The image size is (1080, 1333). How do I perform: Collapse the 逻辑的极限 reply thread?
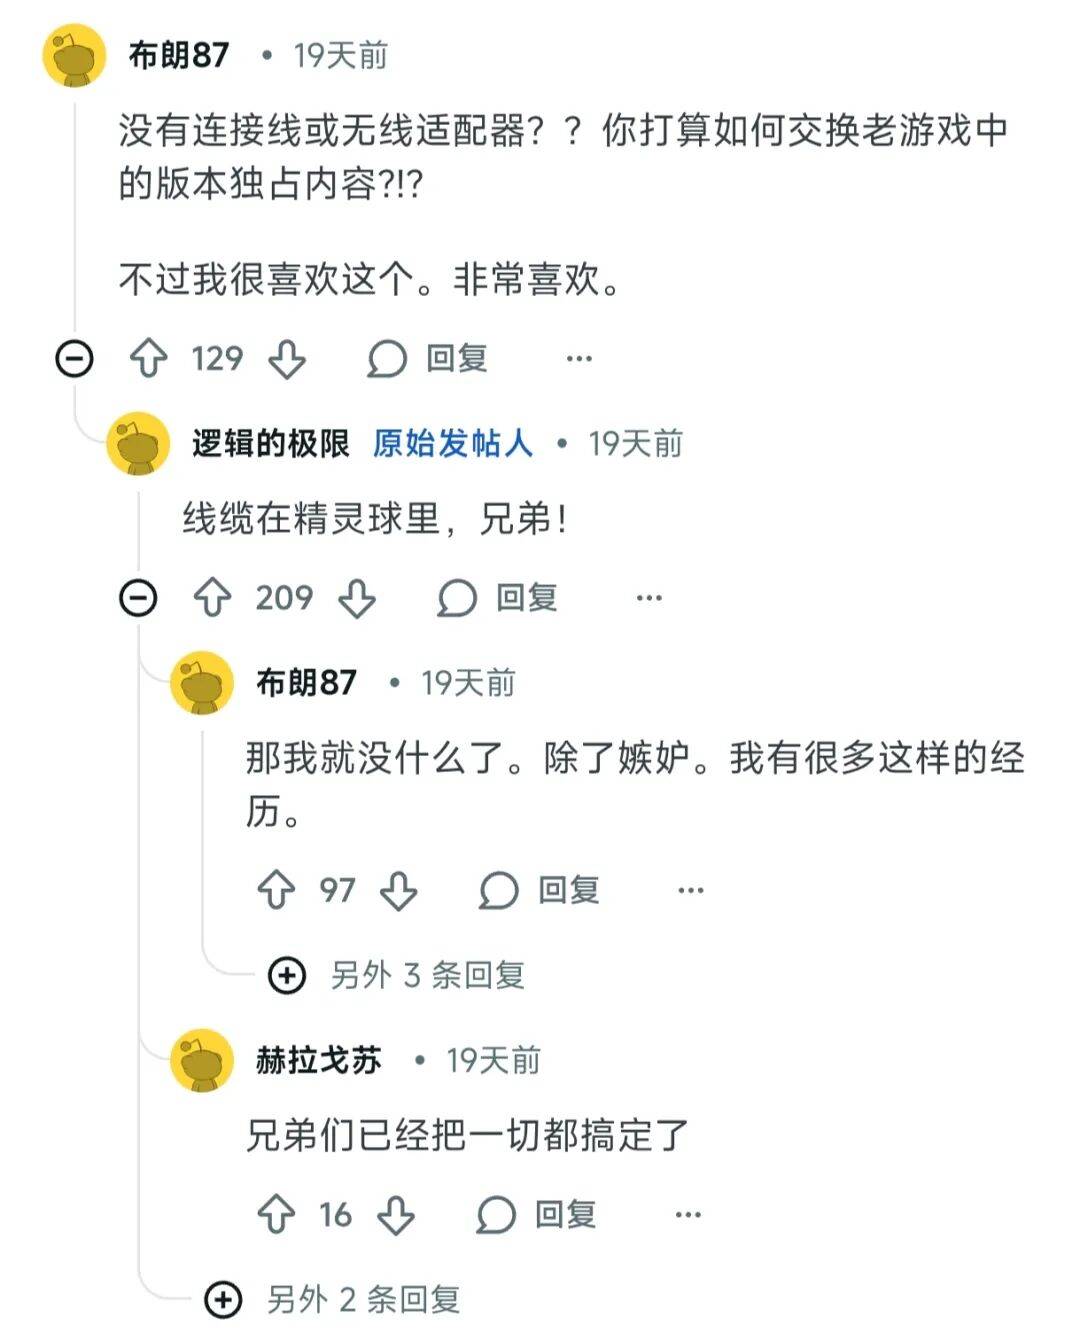[x=138, y=598]
